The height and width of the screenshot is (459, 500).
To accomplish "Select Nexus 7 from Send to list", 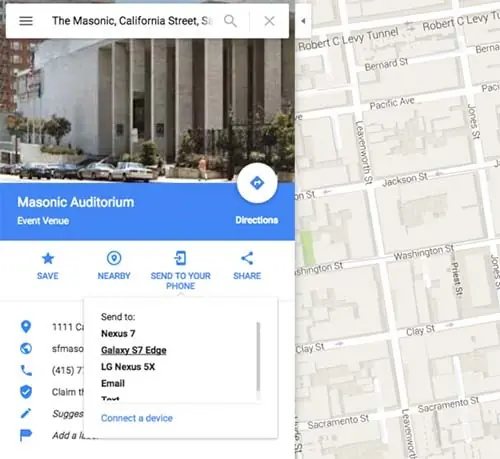I will 118,333.
